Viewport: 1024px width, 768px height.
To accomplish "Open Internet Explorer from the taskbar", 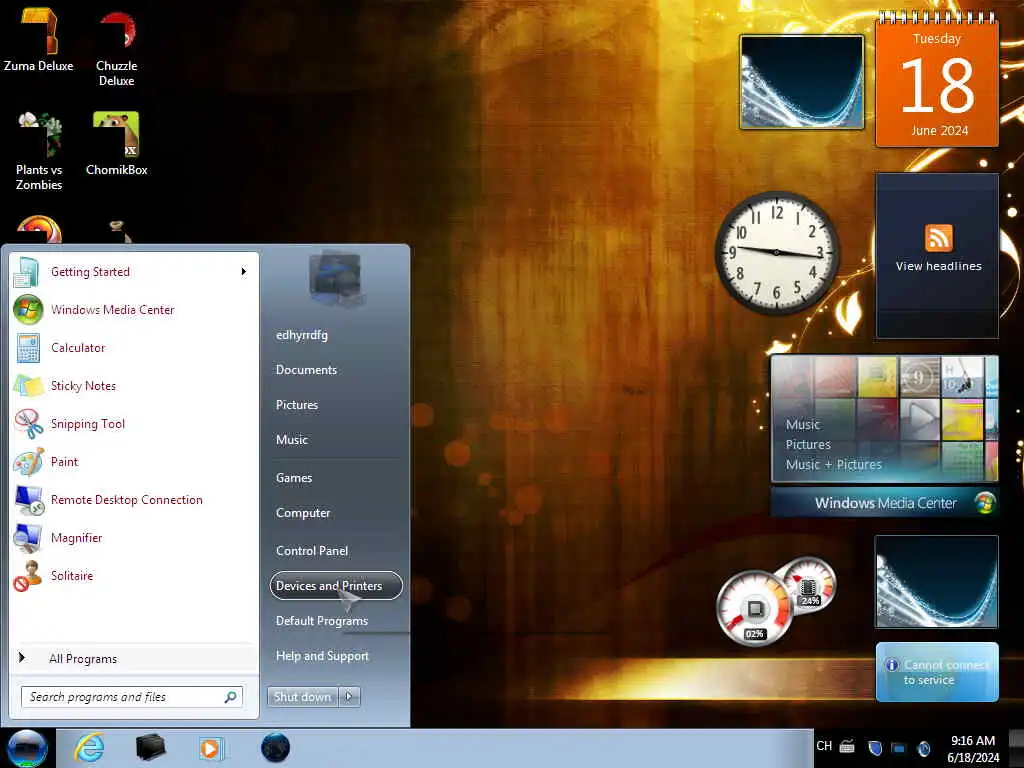I will [89, 748].
